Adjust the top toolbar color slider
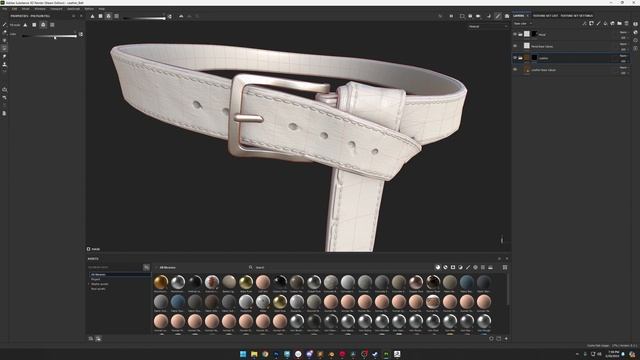 point(144,18)
